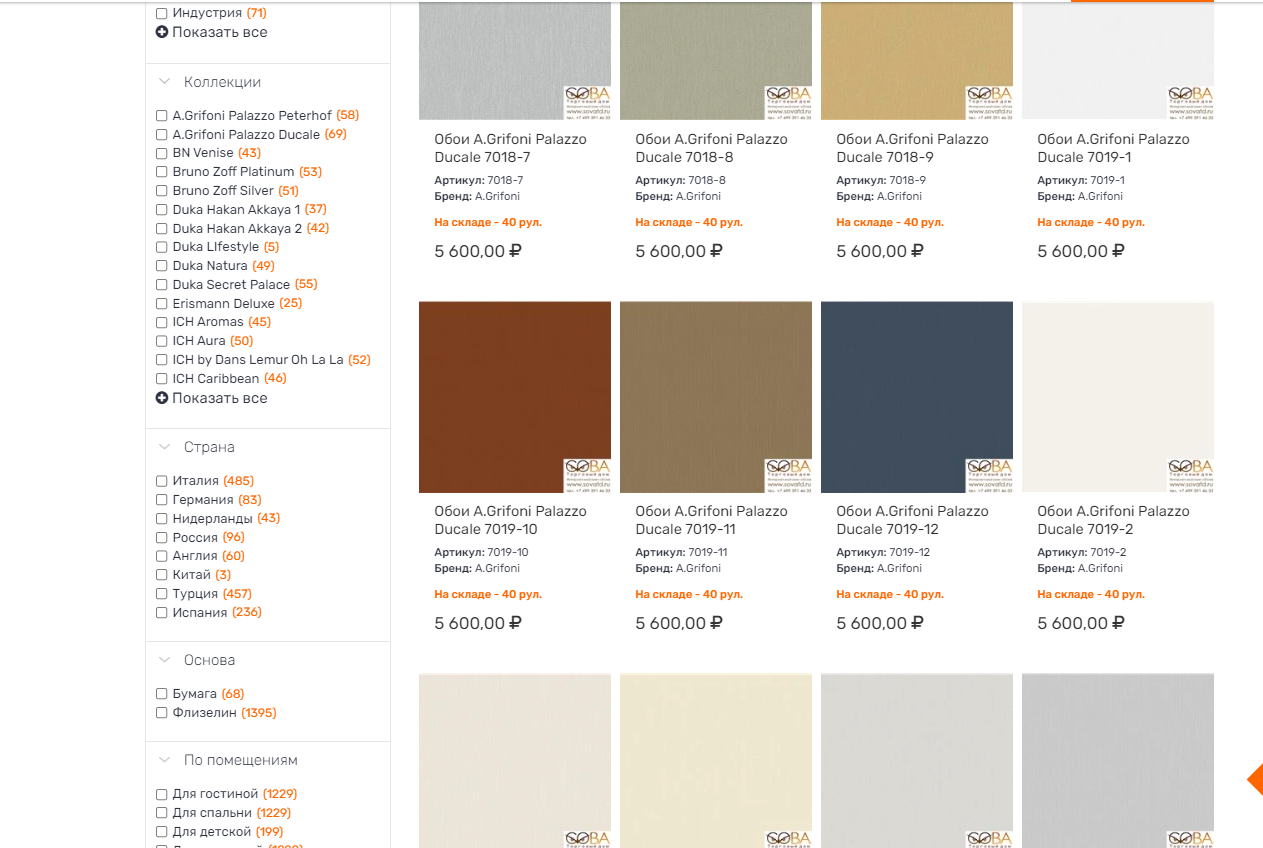This screenshot has height=848, width=1263.
Task: Click stock status under 7019-12 product
Action: point(890,594)
